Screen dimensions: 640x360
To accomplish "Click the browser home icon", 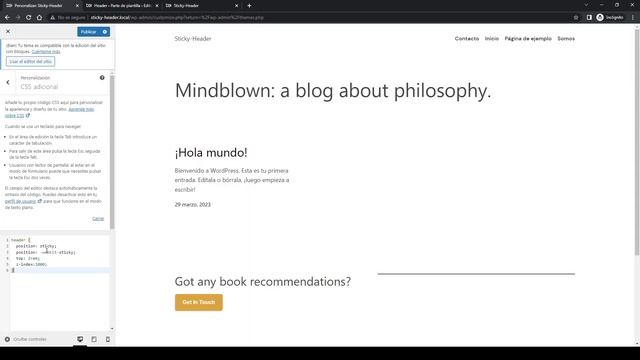I will pyautogui.click(x=39, y=18).
